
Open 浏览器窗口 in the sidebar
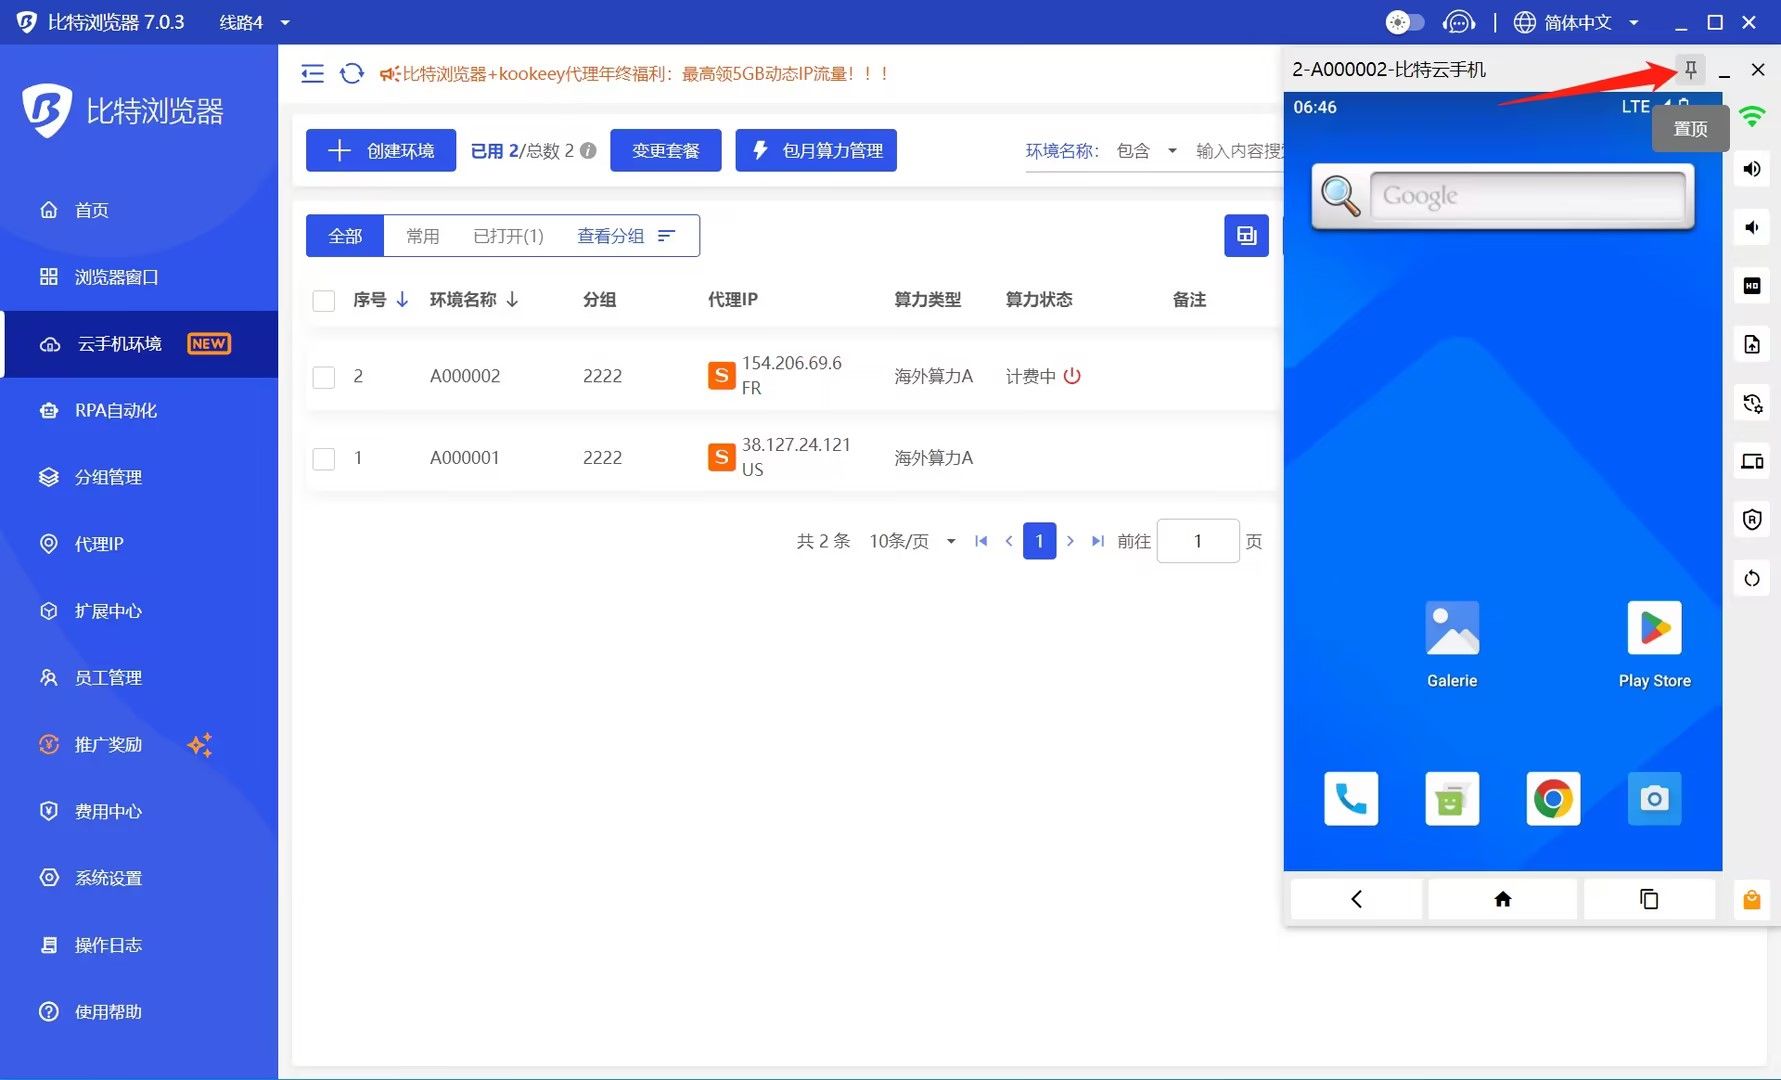pyautogui.click(x=139, y=277)
